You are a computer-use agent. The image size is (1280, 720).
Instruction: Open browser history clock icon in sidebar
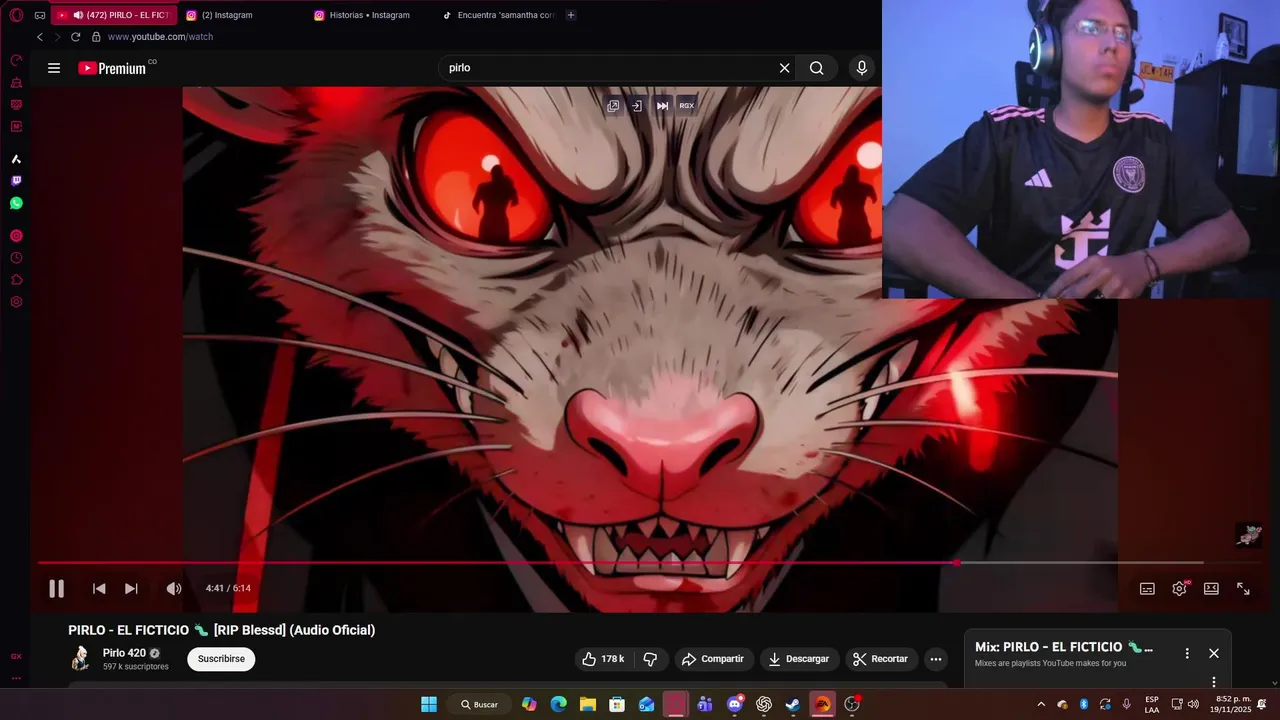click(16, 258)
